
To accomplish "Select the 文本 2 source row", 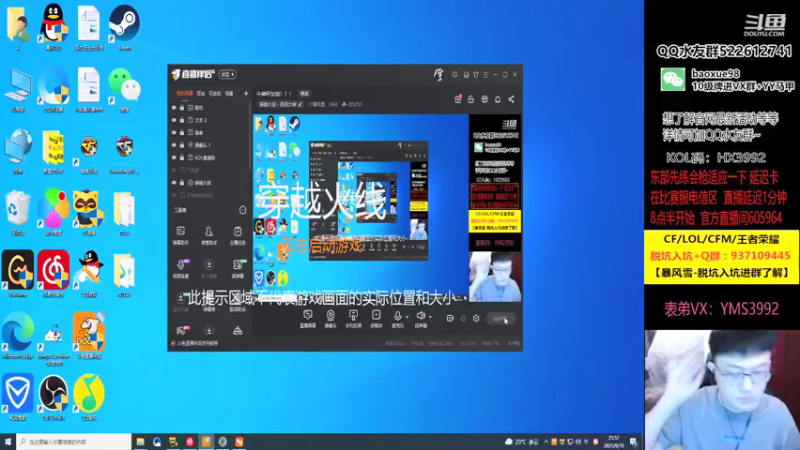I will point(209,120).
